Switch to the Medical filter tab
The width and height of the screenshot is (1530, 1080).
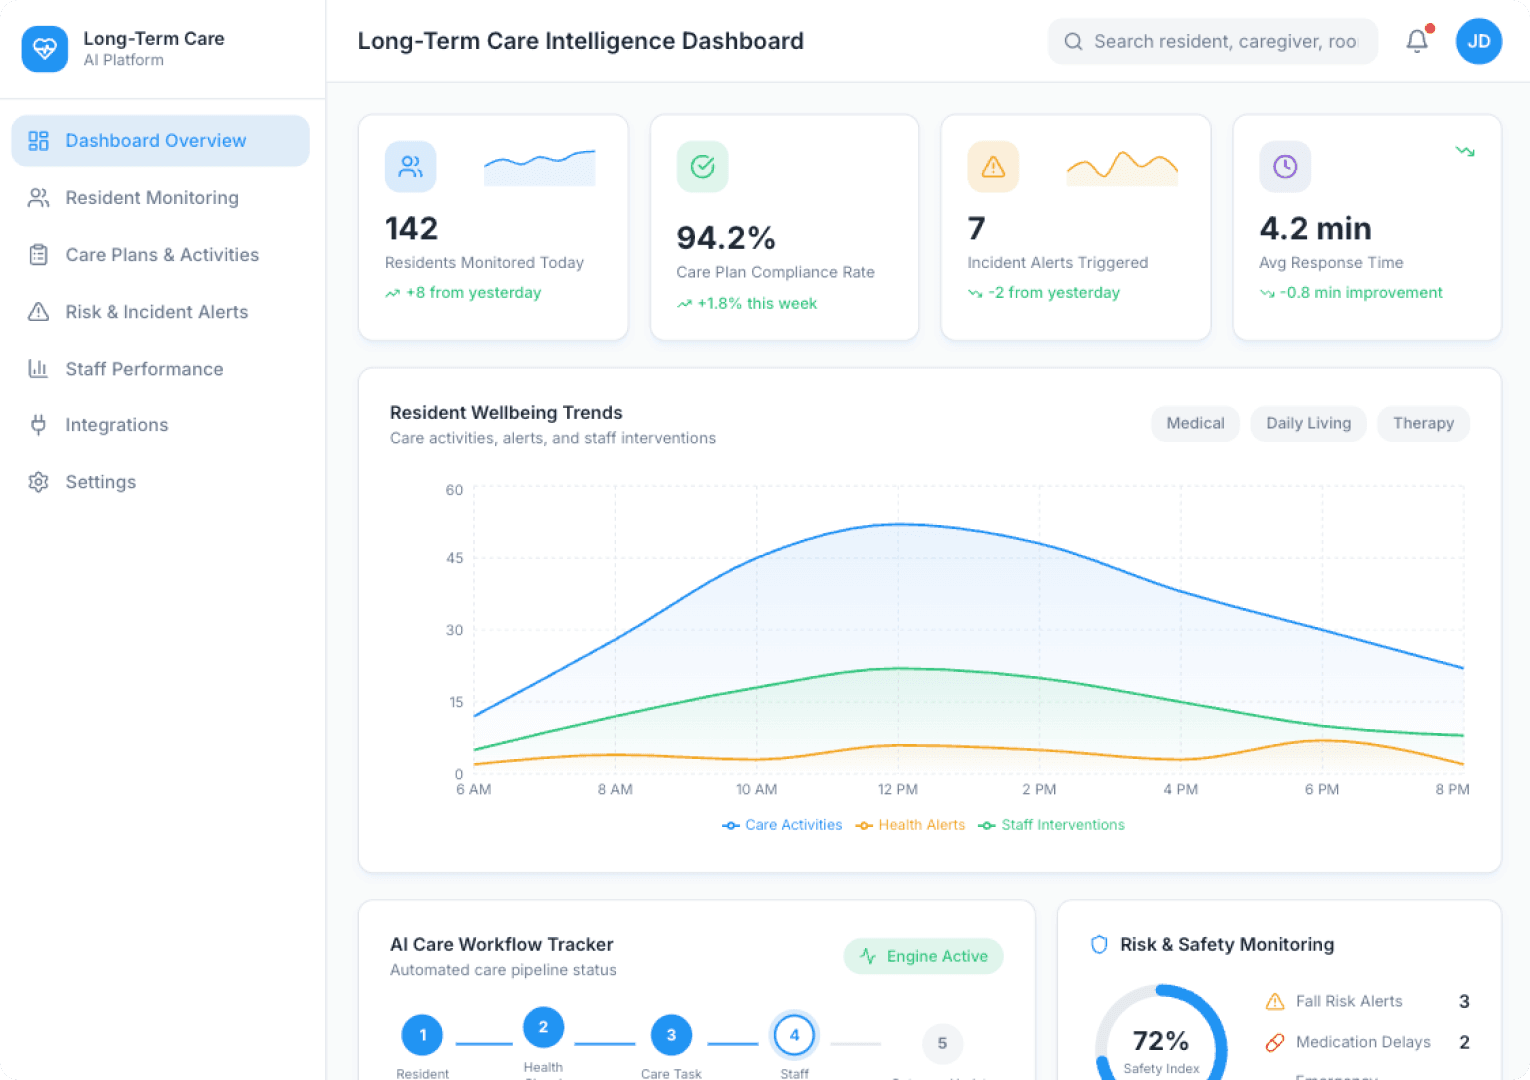[x=1195, y=423]
